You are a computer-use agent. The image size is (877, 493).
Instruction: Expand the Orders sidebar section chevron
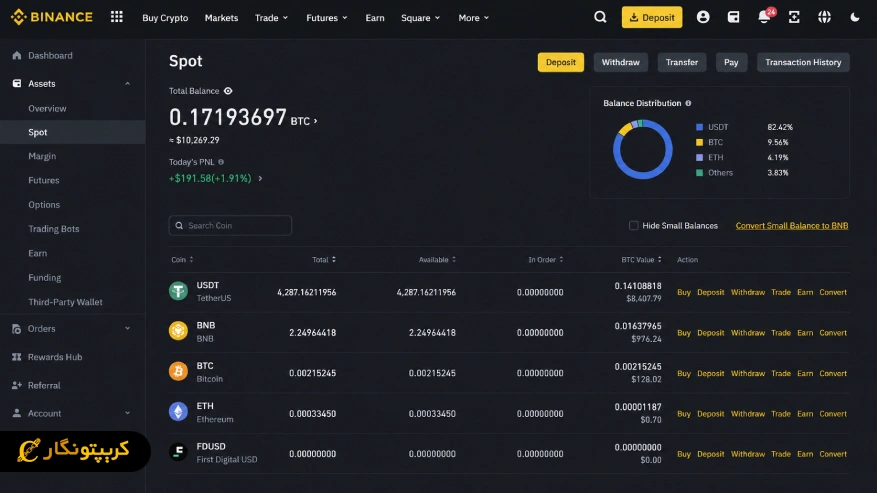pyautogui.click(x=128, y=328)
